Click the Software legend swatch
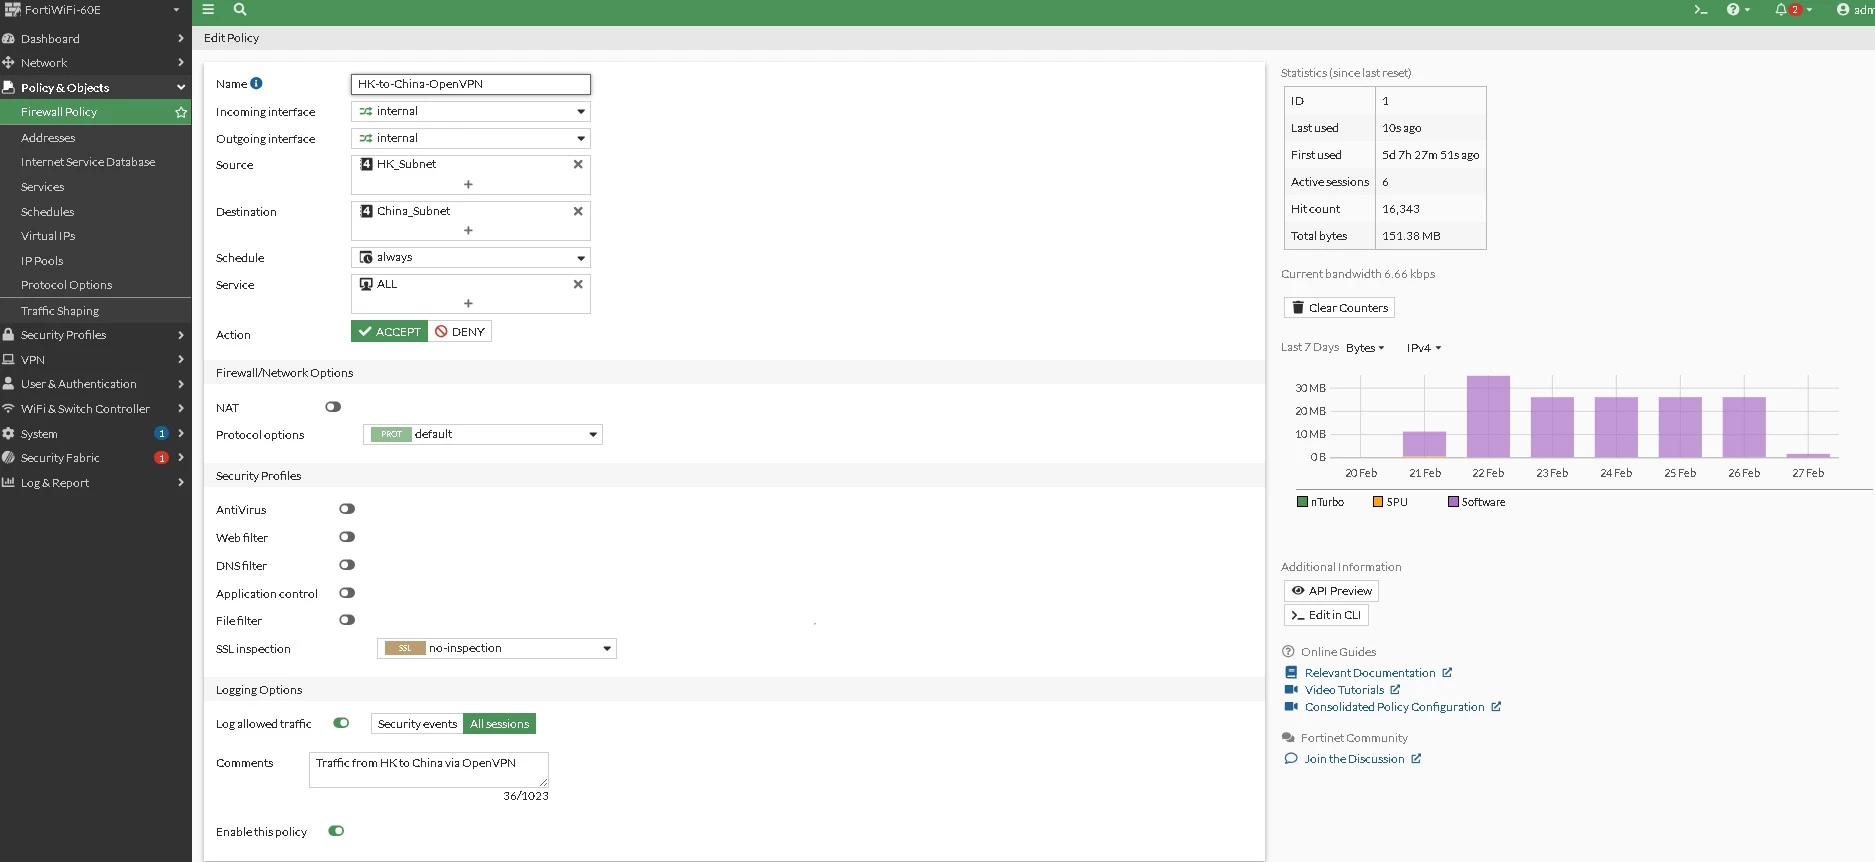Screen dimensions: 1875x862 point(1453,502)
